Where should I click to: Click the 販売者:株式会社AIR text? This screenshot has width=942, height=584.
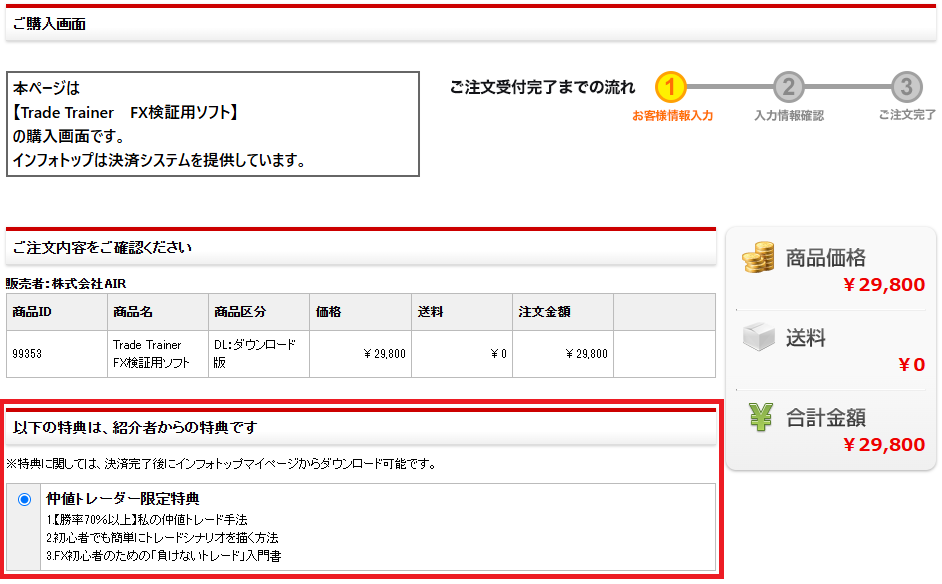coord(66,284)
